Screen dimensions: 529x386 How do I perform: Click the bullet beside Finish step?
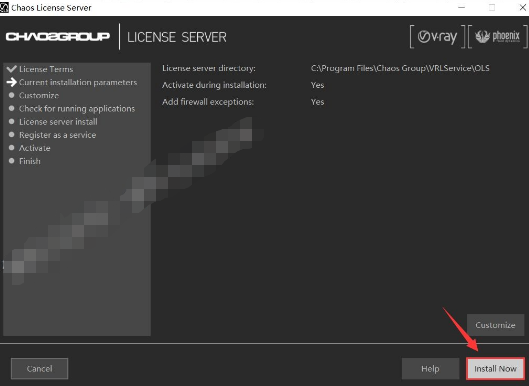pyautogui.click(x=11, y=161)
